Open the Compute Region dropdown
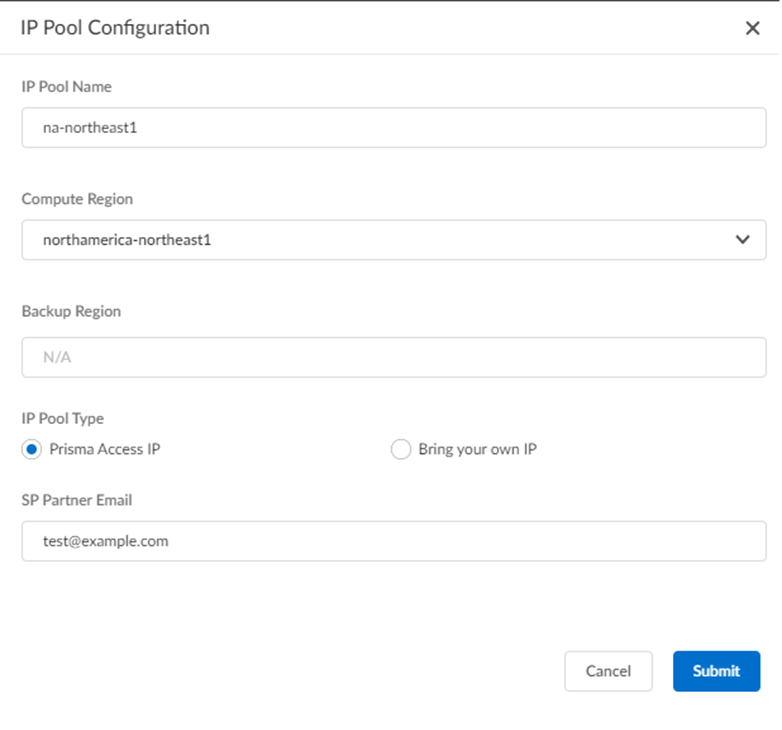The width and height of the screenshot is (782, 730). point(393,240)
